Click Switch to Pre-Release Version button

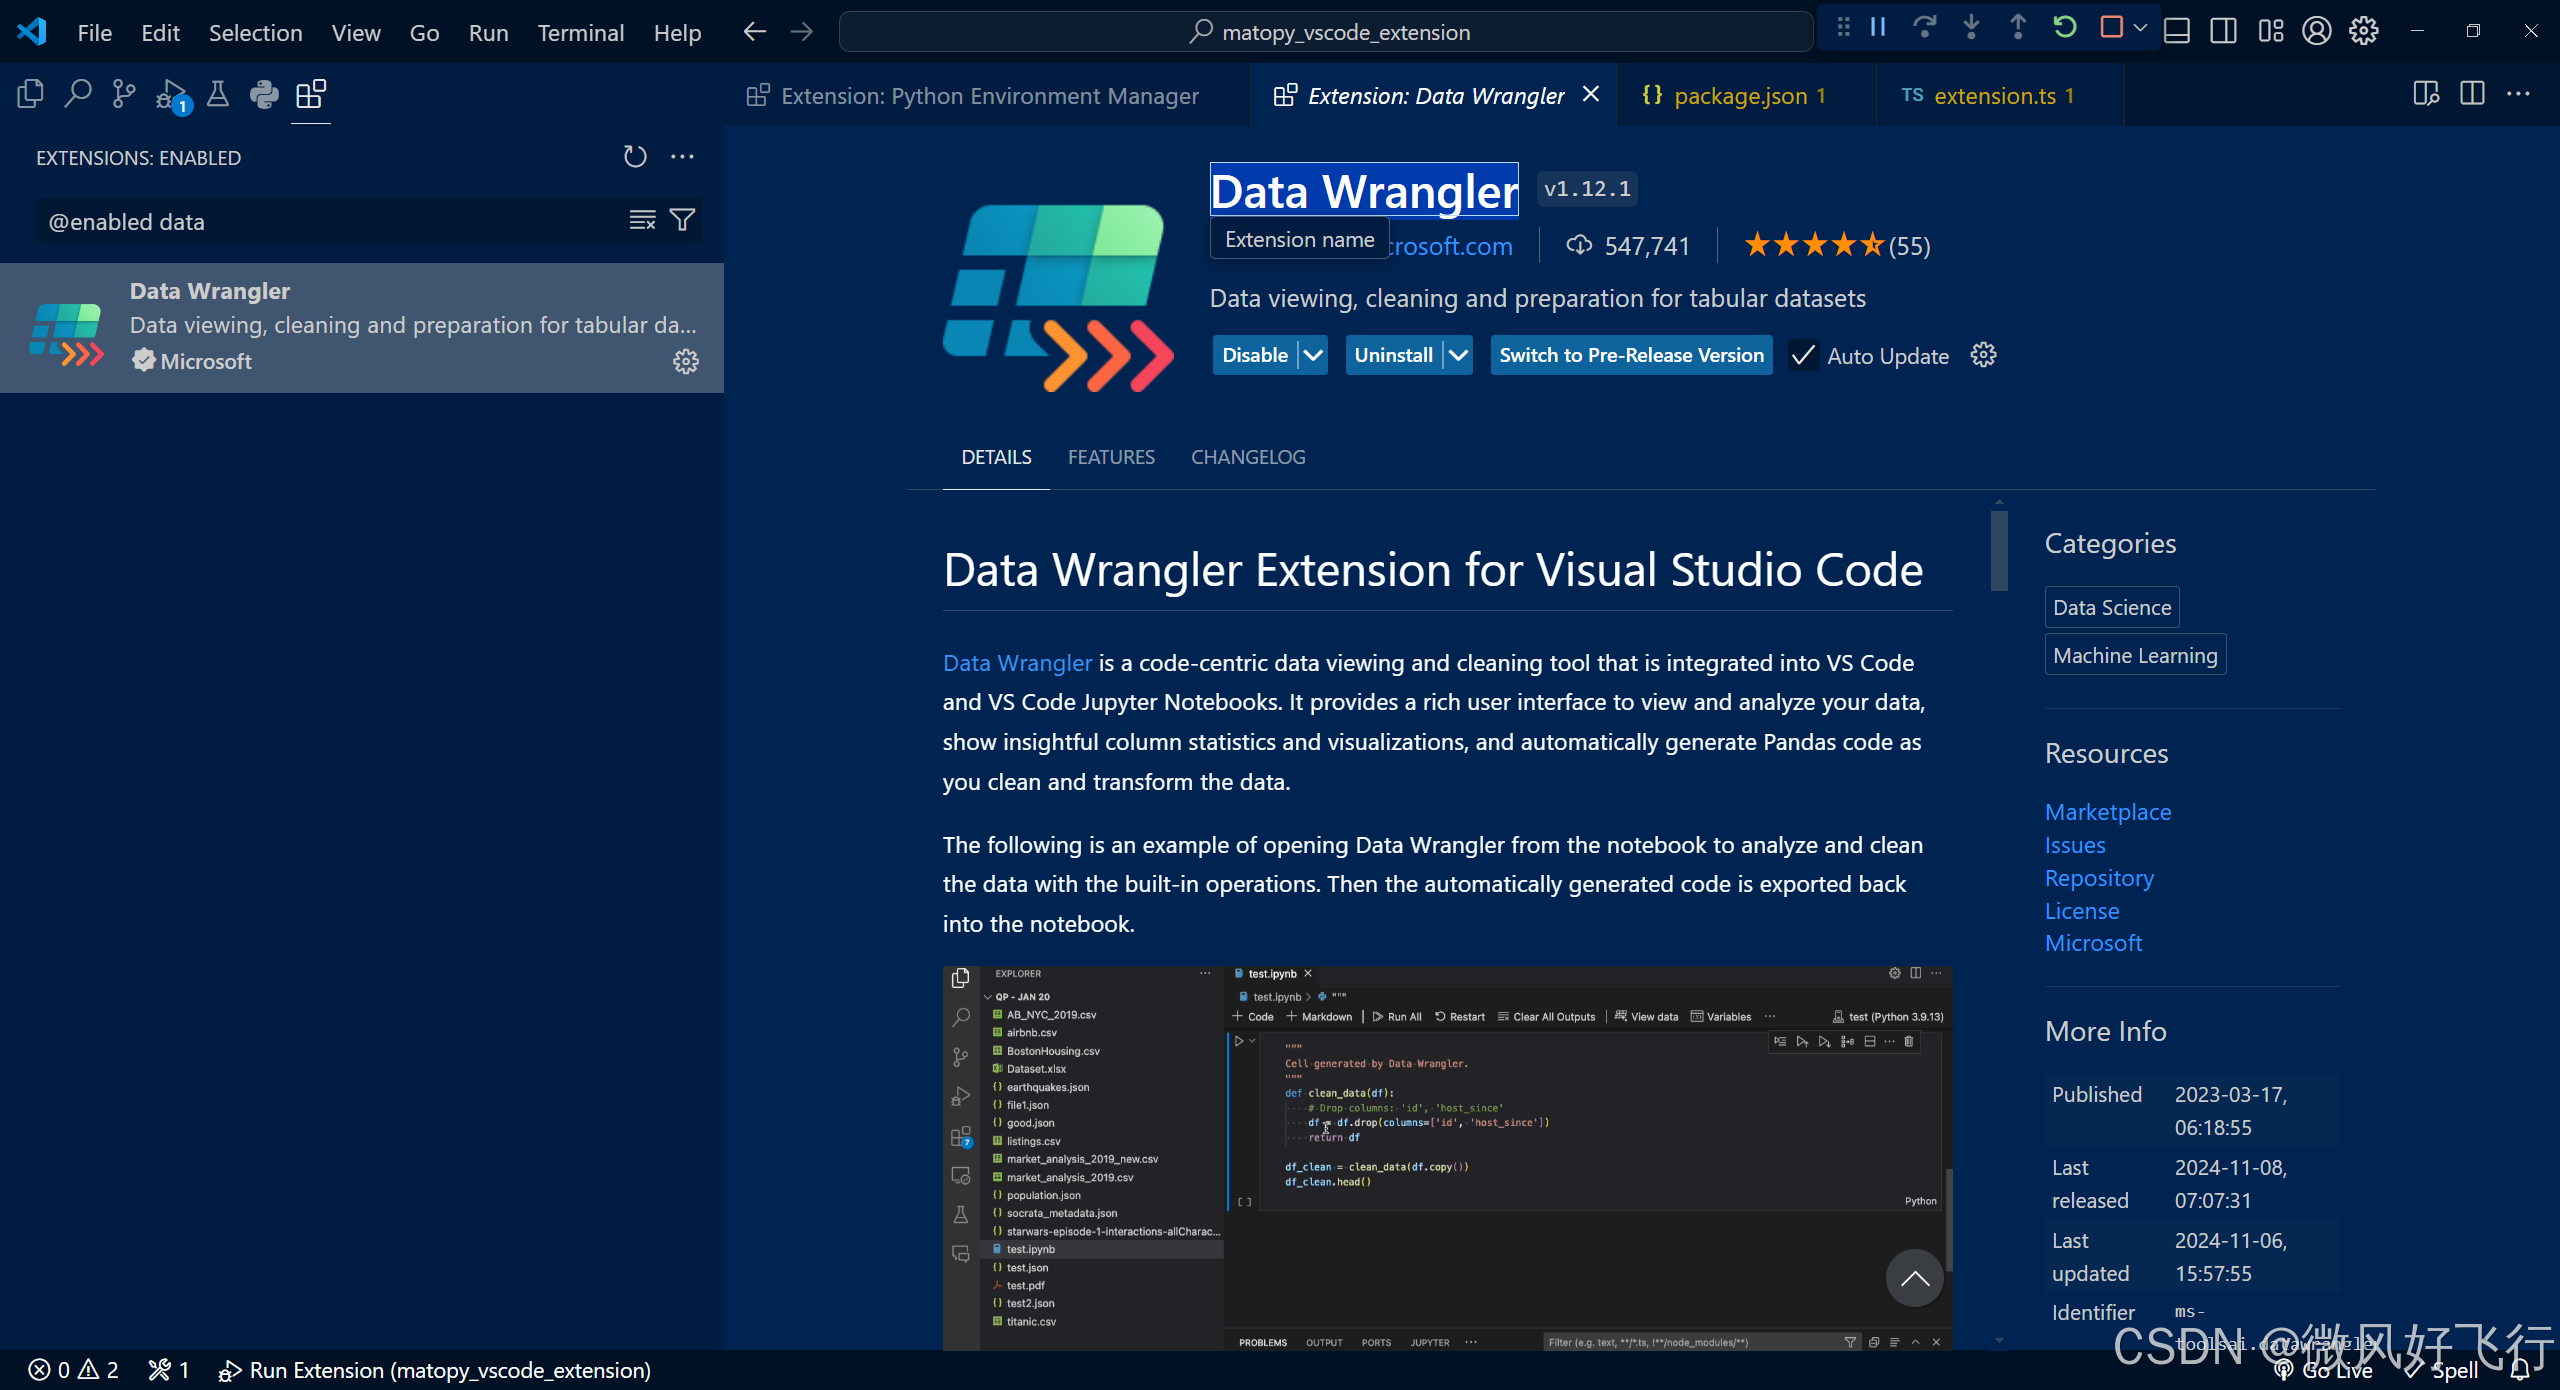1631,355
